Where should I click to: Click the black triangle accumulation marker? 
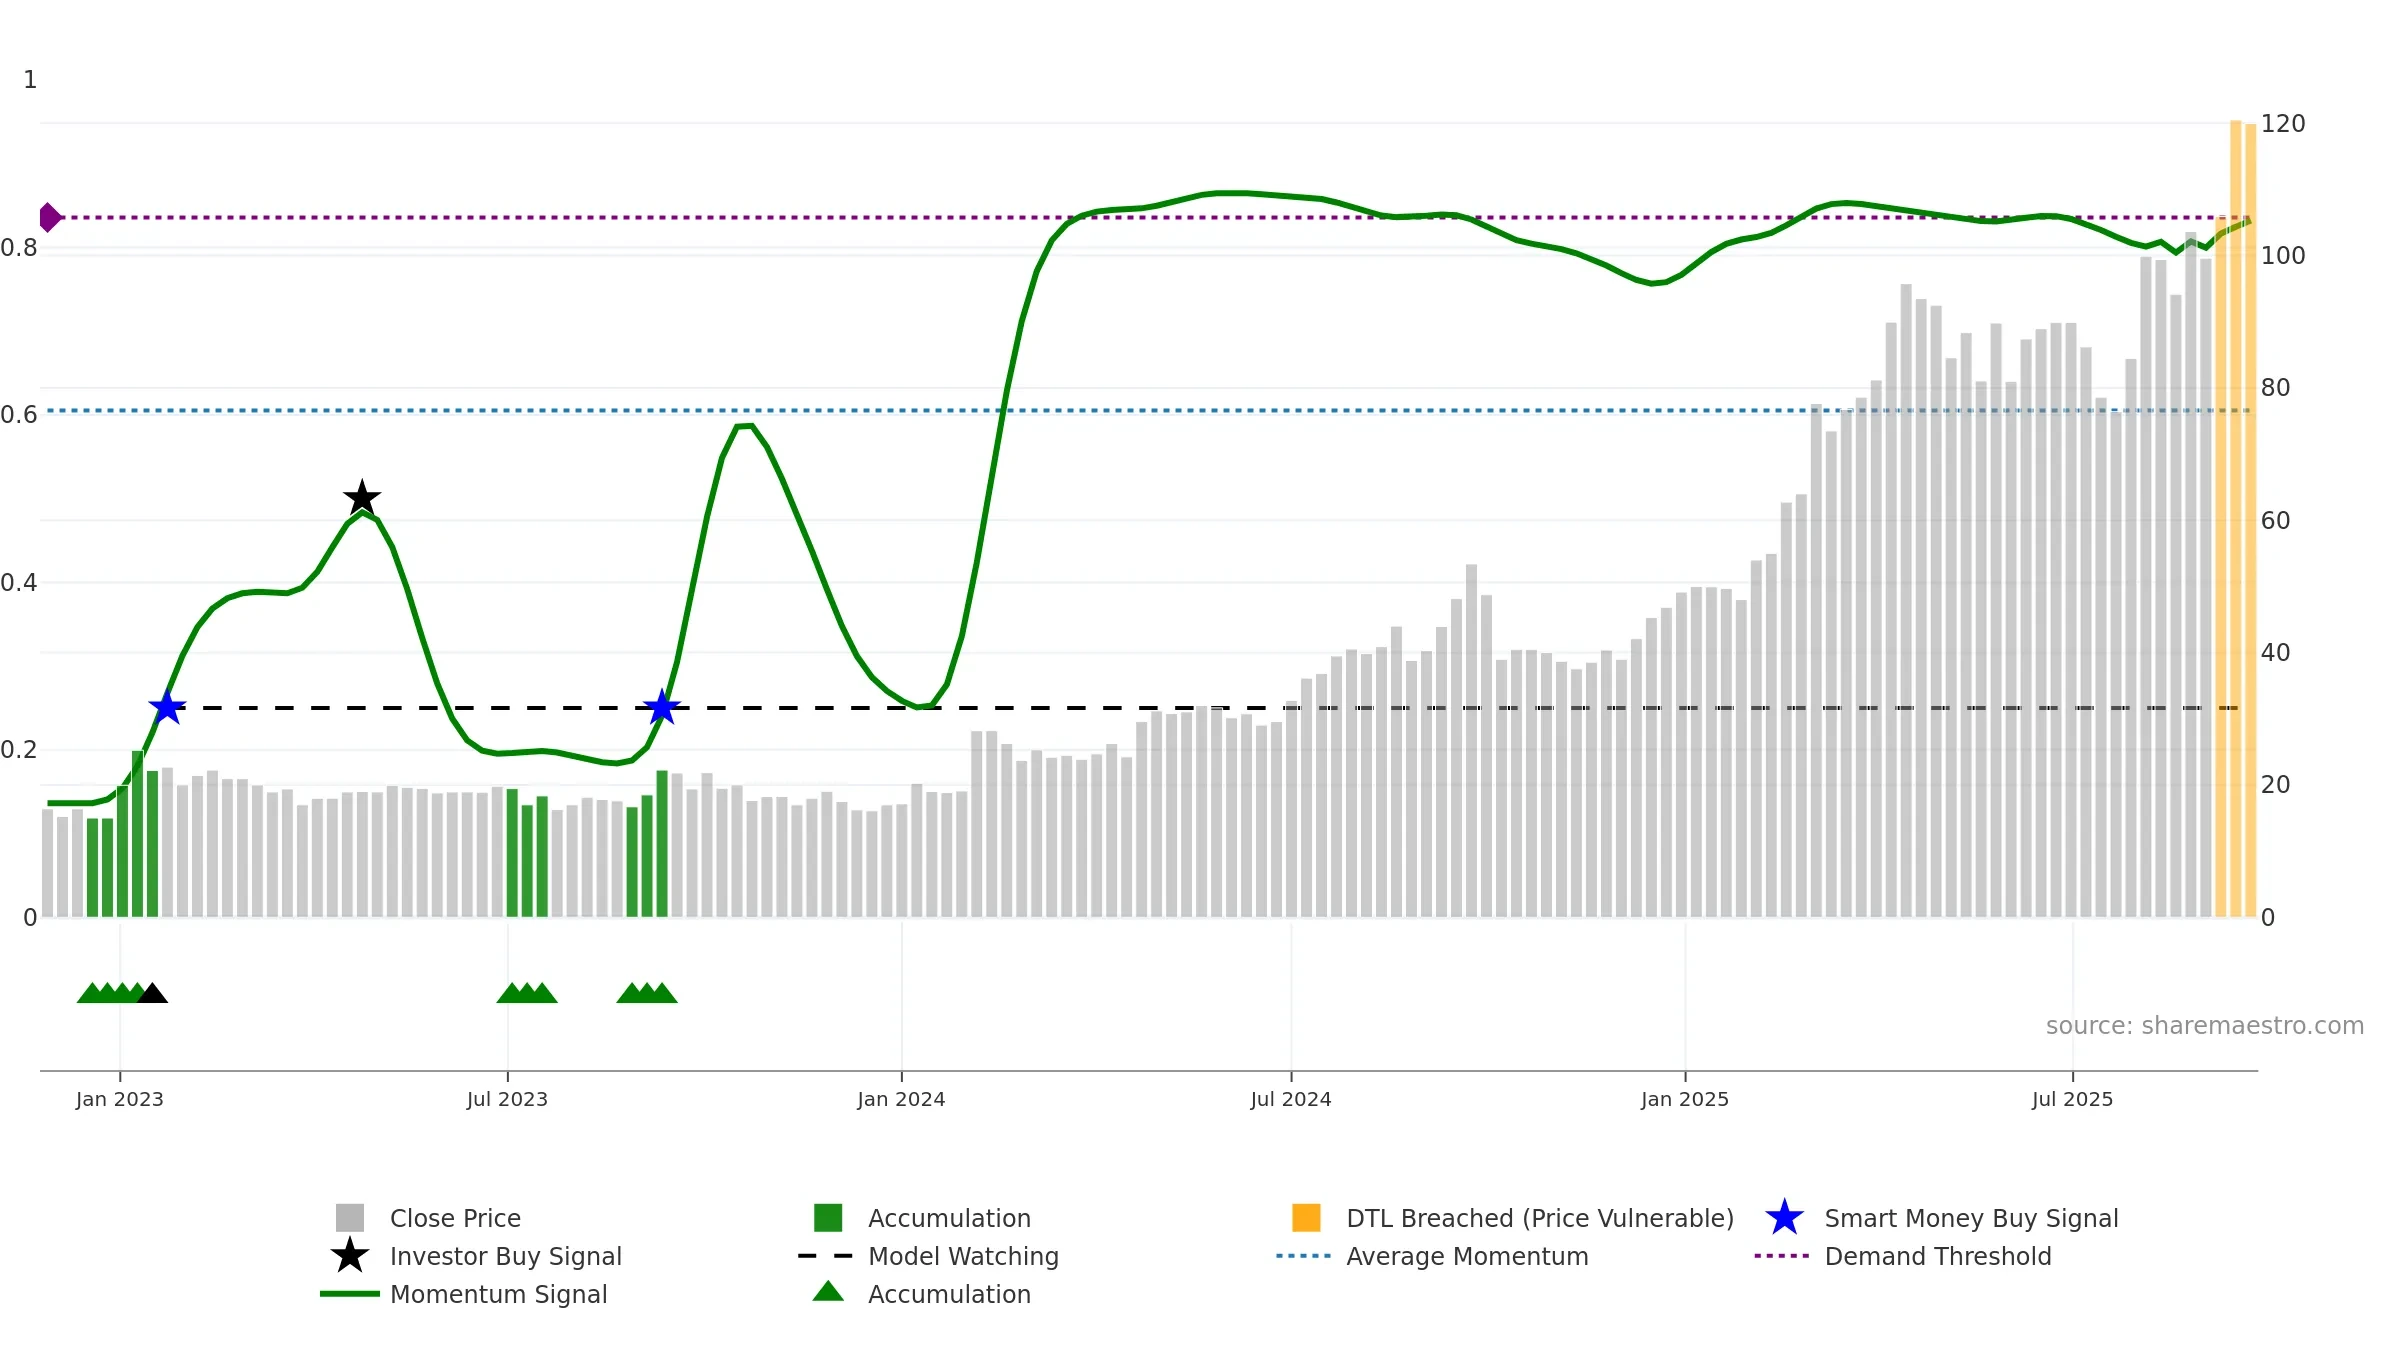(x=152, y=993)
